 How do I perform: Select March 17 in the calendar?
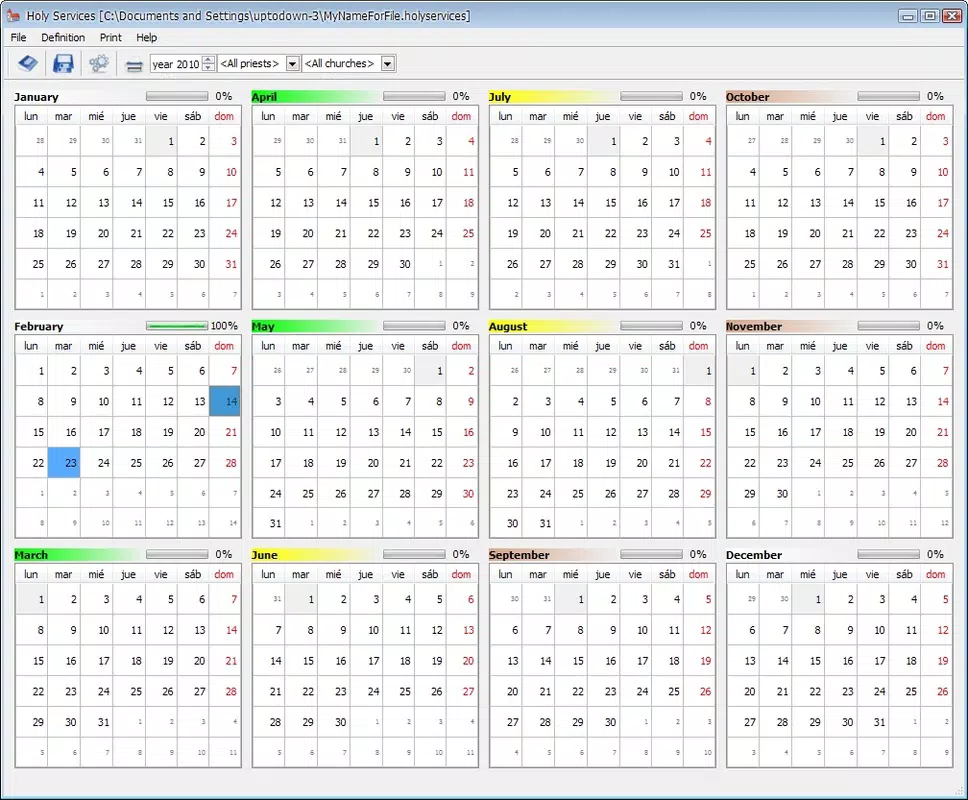(x=97, y=661)
